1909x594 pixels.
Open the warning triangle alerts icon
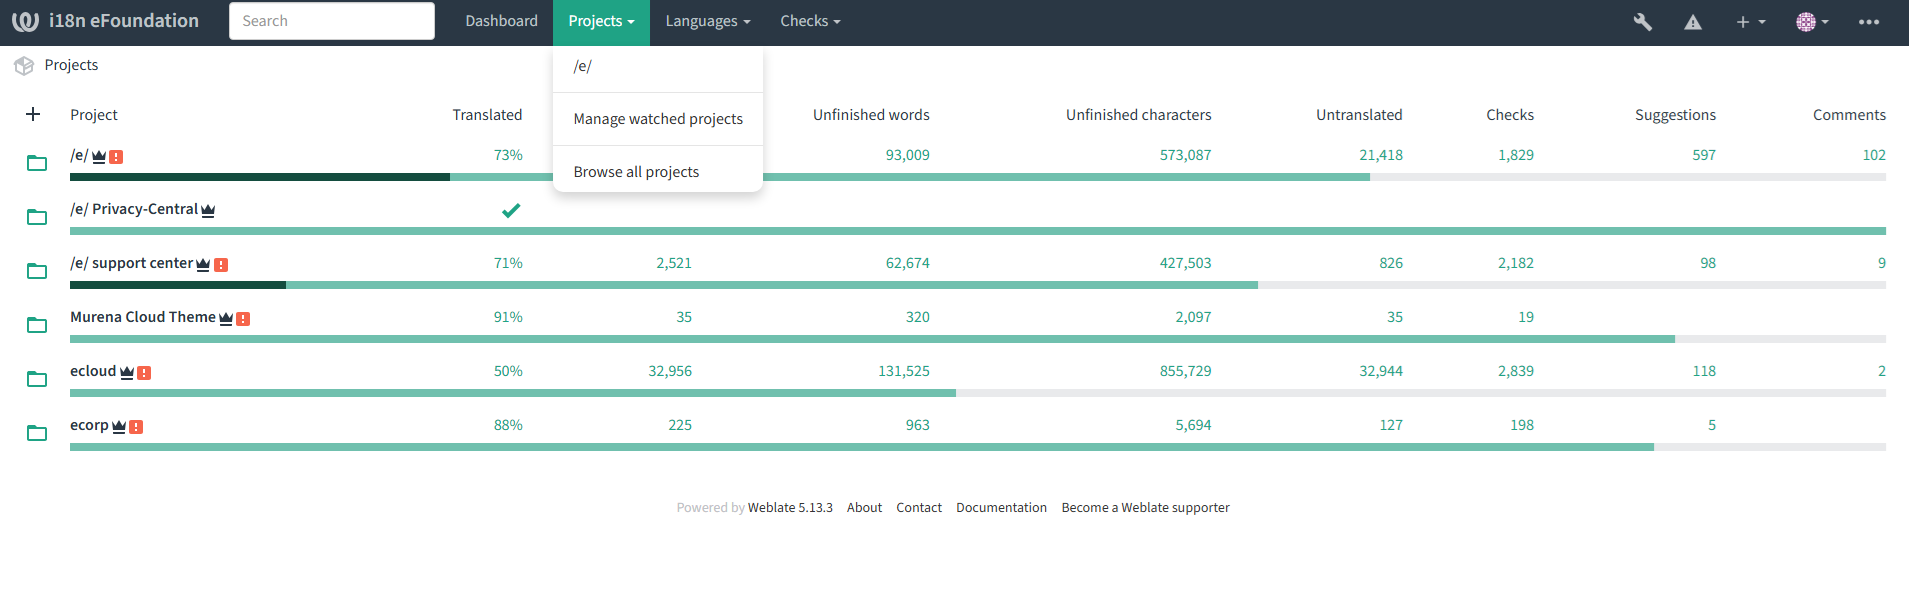point(1693,22)
